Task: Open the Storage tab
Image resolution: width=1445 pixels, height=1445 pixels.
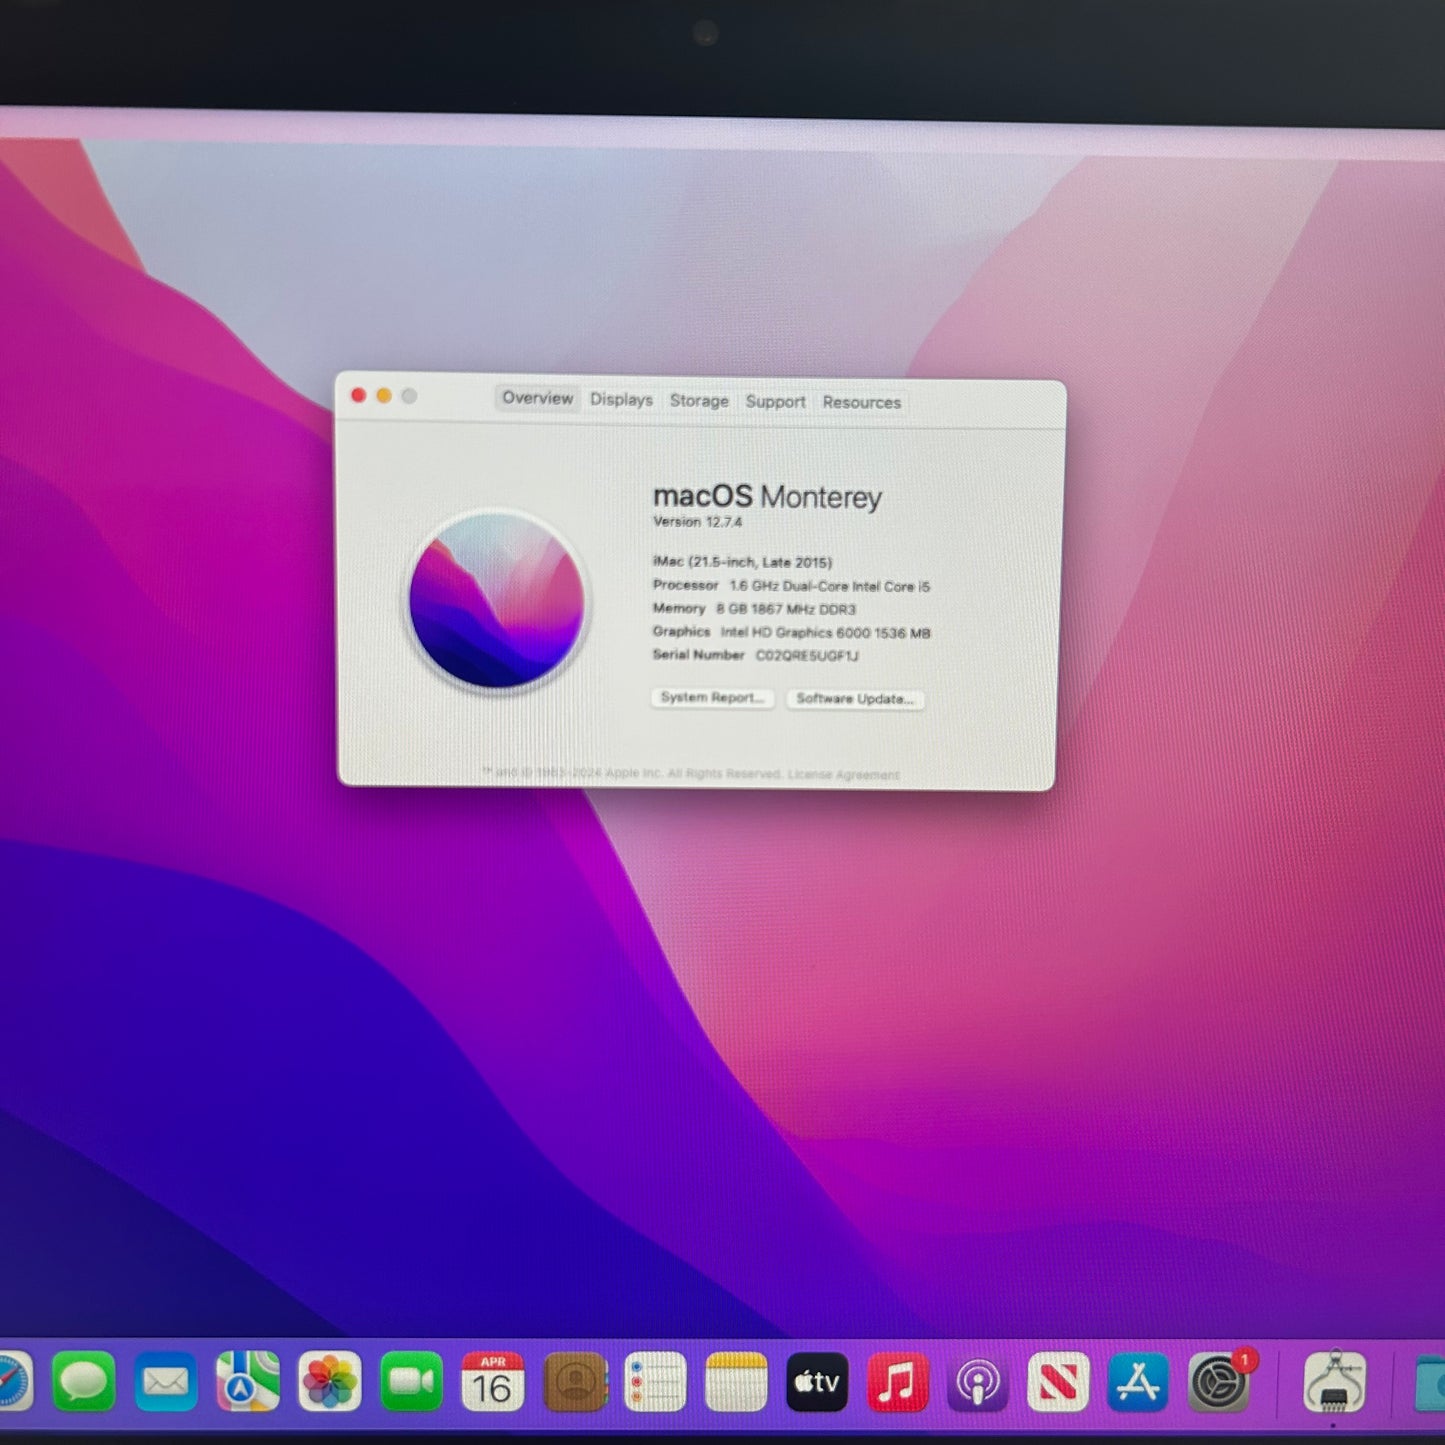Action: click(699, 400)
